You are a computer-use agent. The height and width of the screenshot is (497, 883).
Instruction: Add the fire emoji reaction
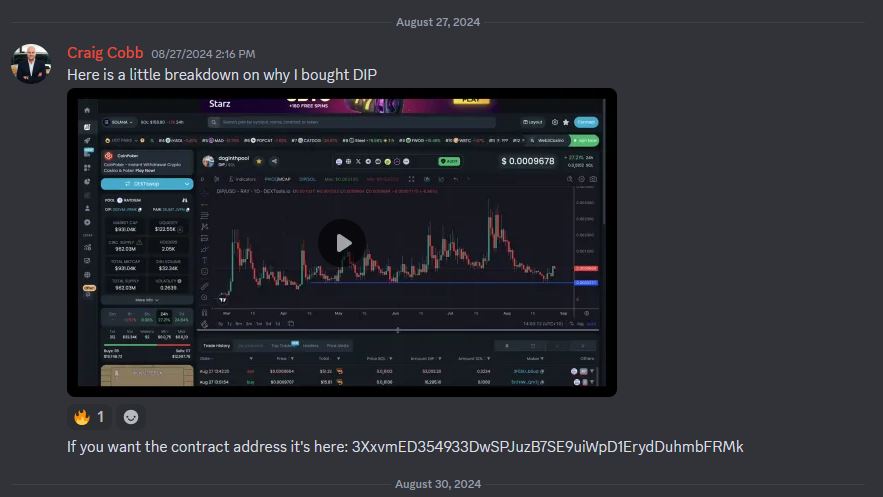click(x=89, y=417)
